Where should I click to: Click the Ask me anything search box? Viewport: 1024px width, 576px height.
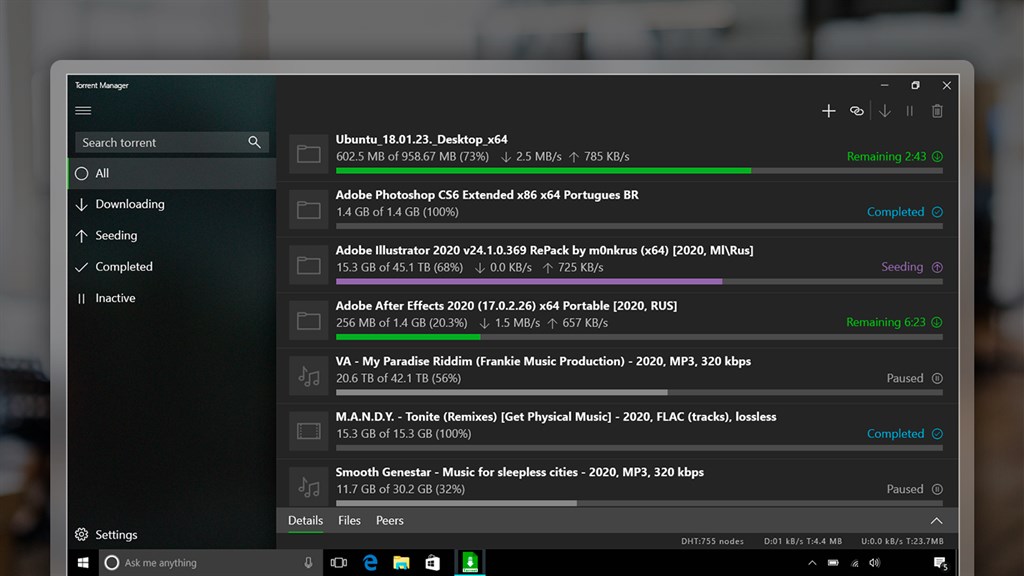[209, 562]
